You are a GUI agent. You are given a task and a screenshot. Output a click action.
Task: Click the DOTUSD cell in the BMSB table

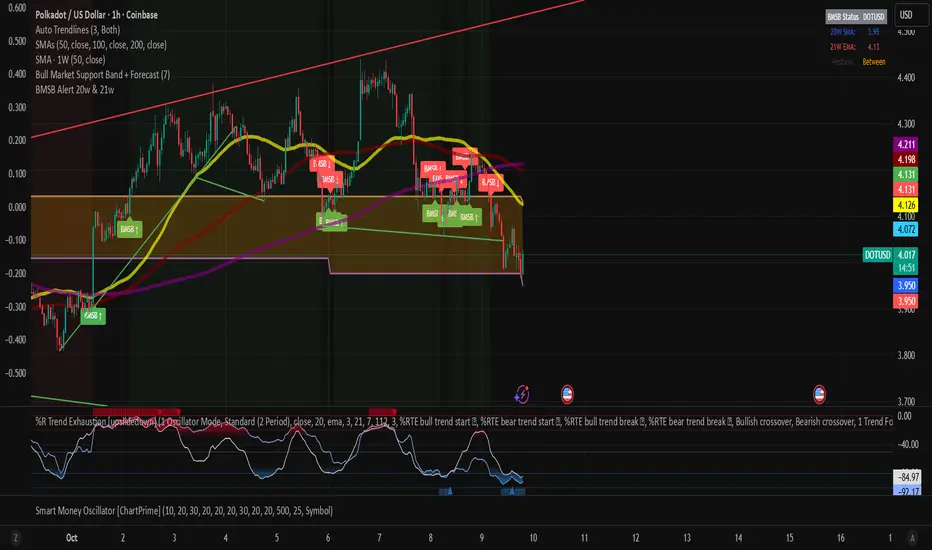[x=874, y=17]
